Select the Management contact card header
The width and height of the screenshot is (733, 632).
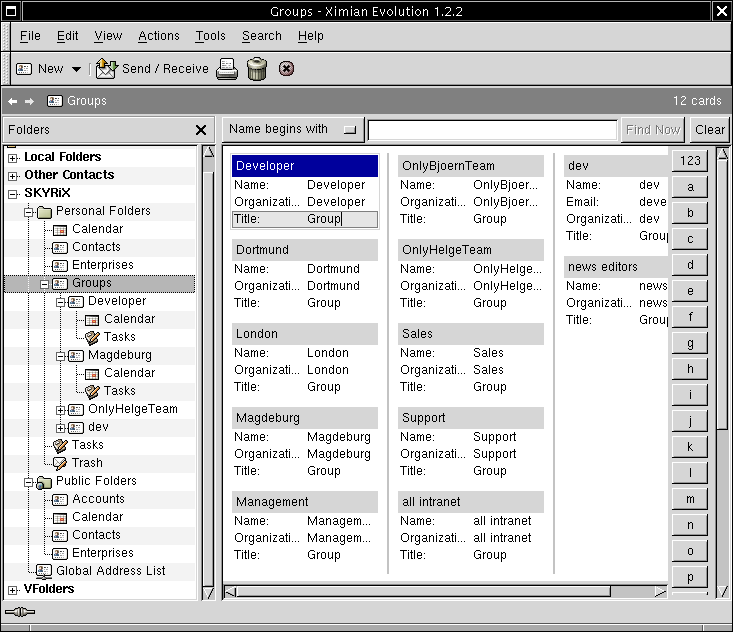tap(305, 502)
